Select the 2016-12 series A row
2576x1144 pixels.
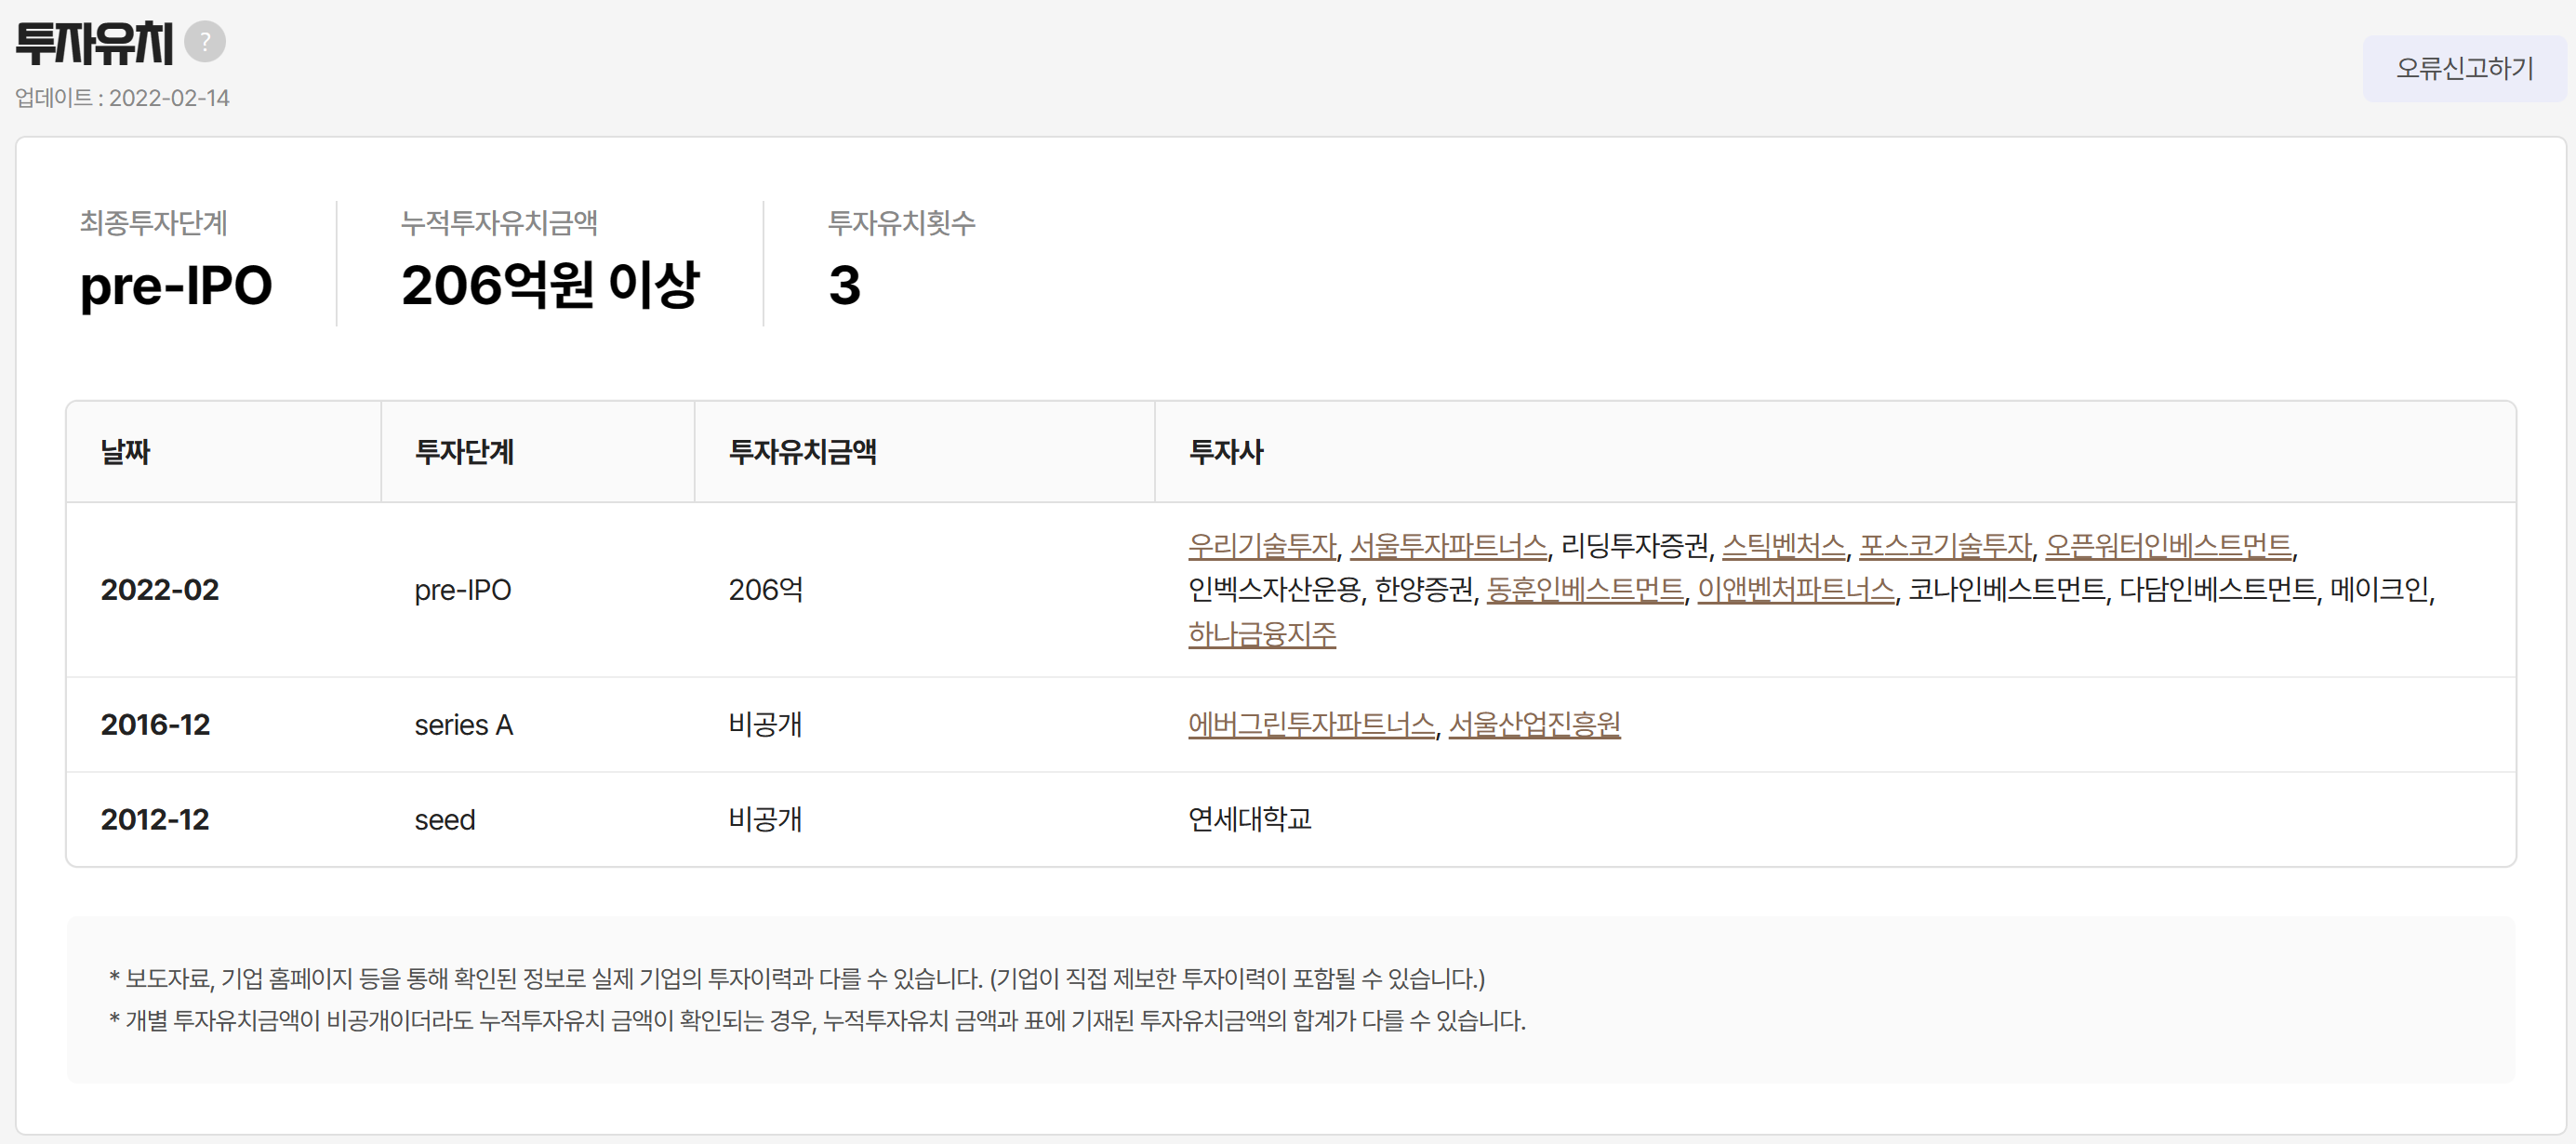[156, 724]
